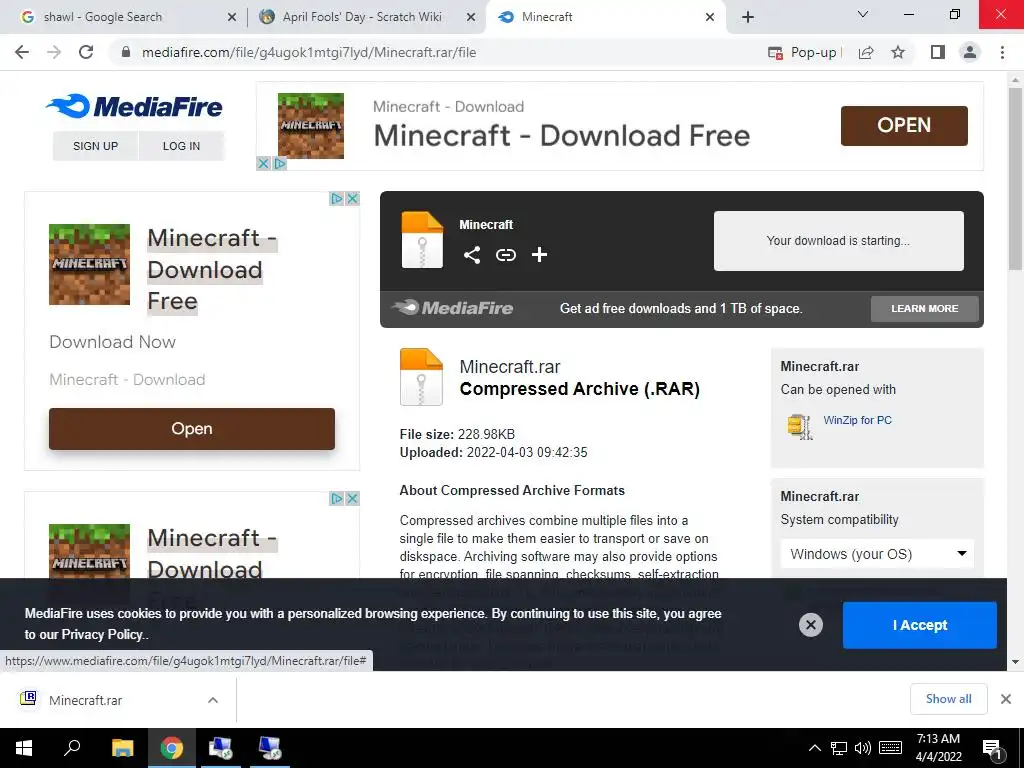Open the Chrome tab search chevron
The width and height of the screenshot is (1024, 768).
pyautogui.click(x=863, y=14)
